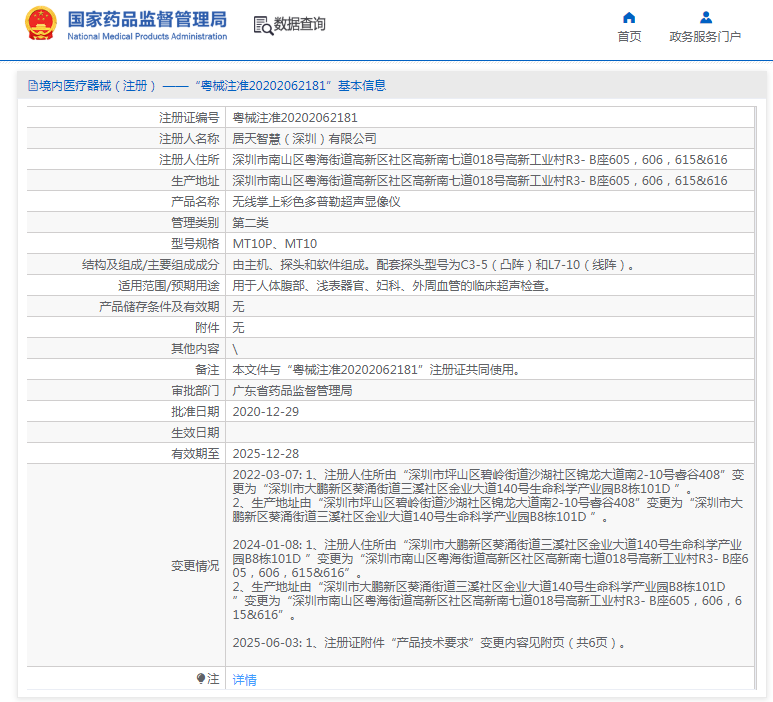773x702 pixels.
Task: Click approval date 2020-12-29
Action: [265, 412]
